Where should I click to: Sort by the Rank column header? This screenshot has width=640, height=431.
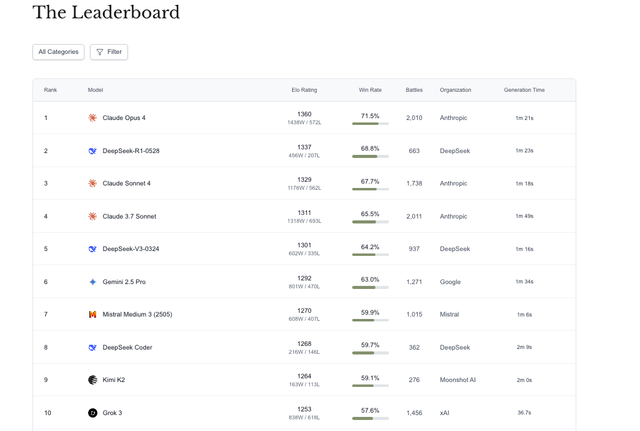[x=50, y=90]
